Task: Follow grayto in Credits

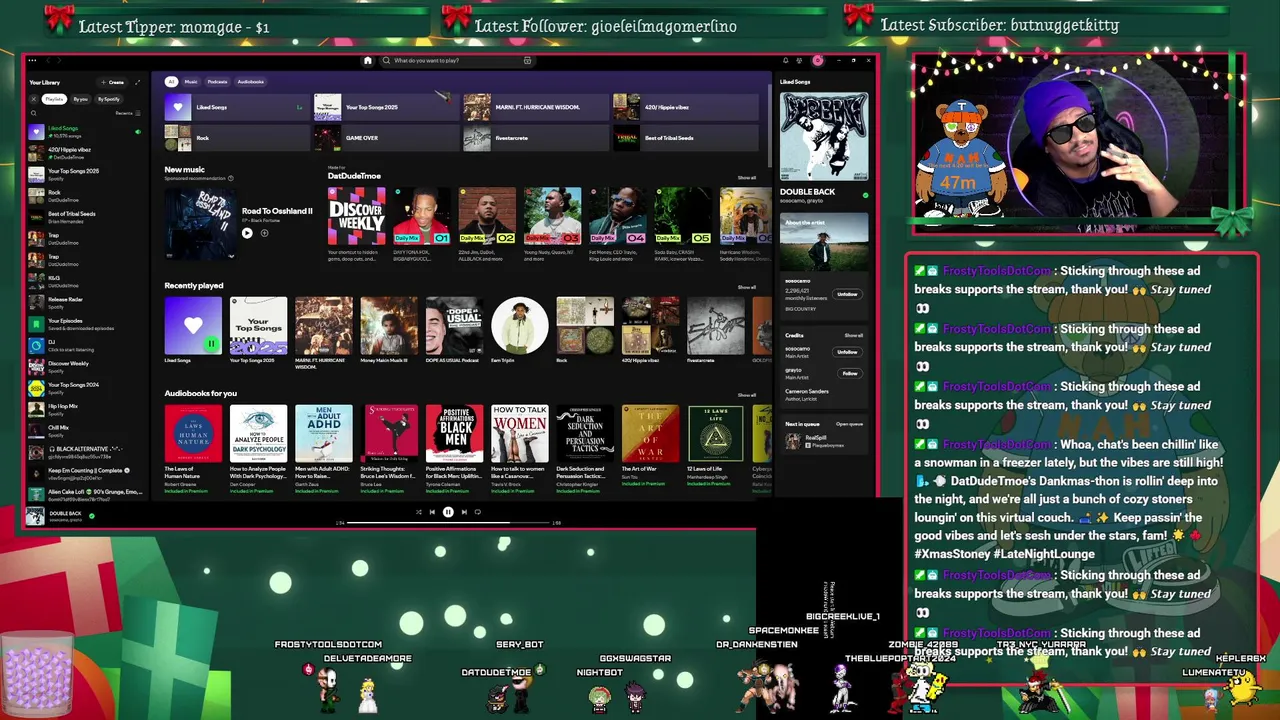Action: click(849, 373)
